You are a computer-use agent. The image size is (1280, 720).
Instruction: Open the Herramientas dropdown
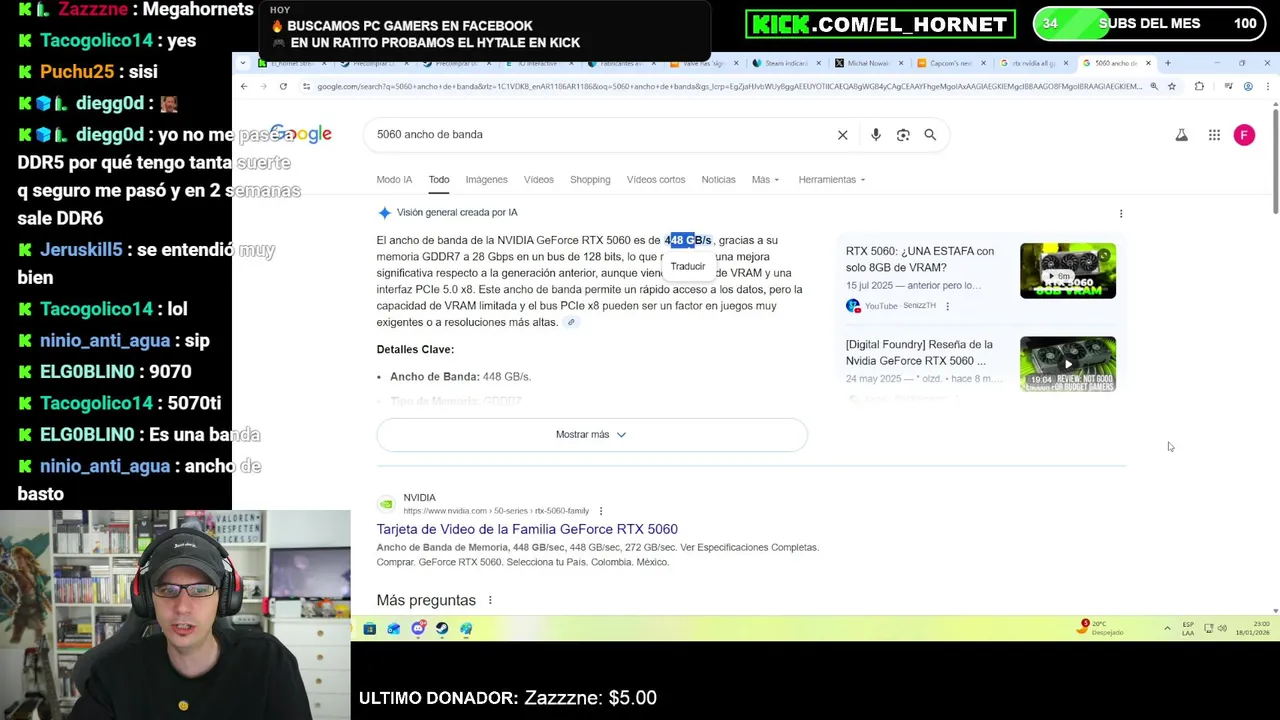point(832,180)
